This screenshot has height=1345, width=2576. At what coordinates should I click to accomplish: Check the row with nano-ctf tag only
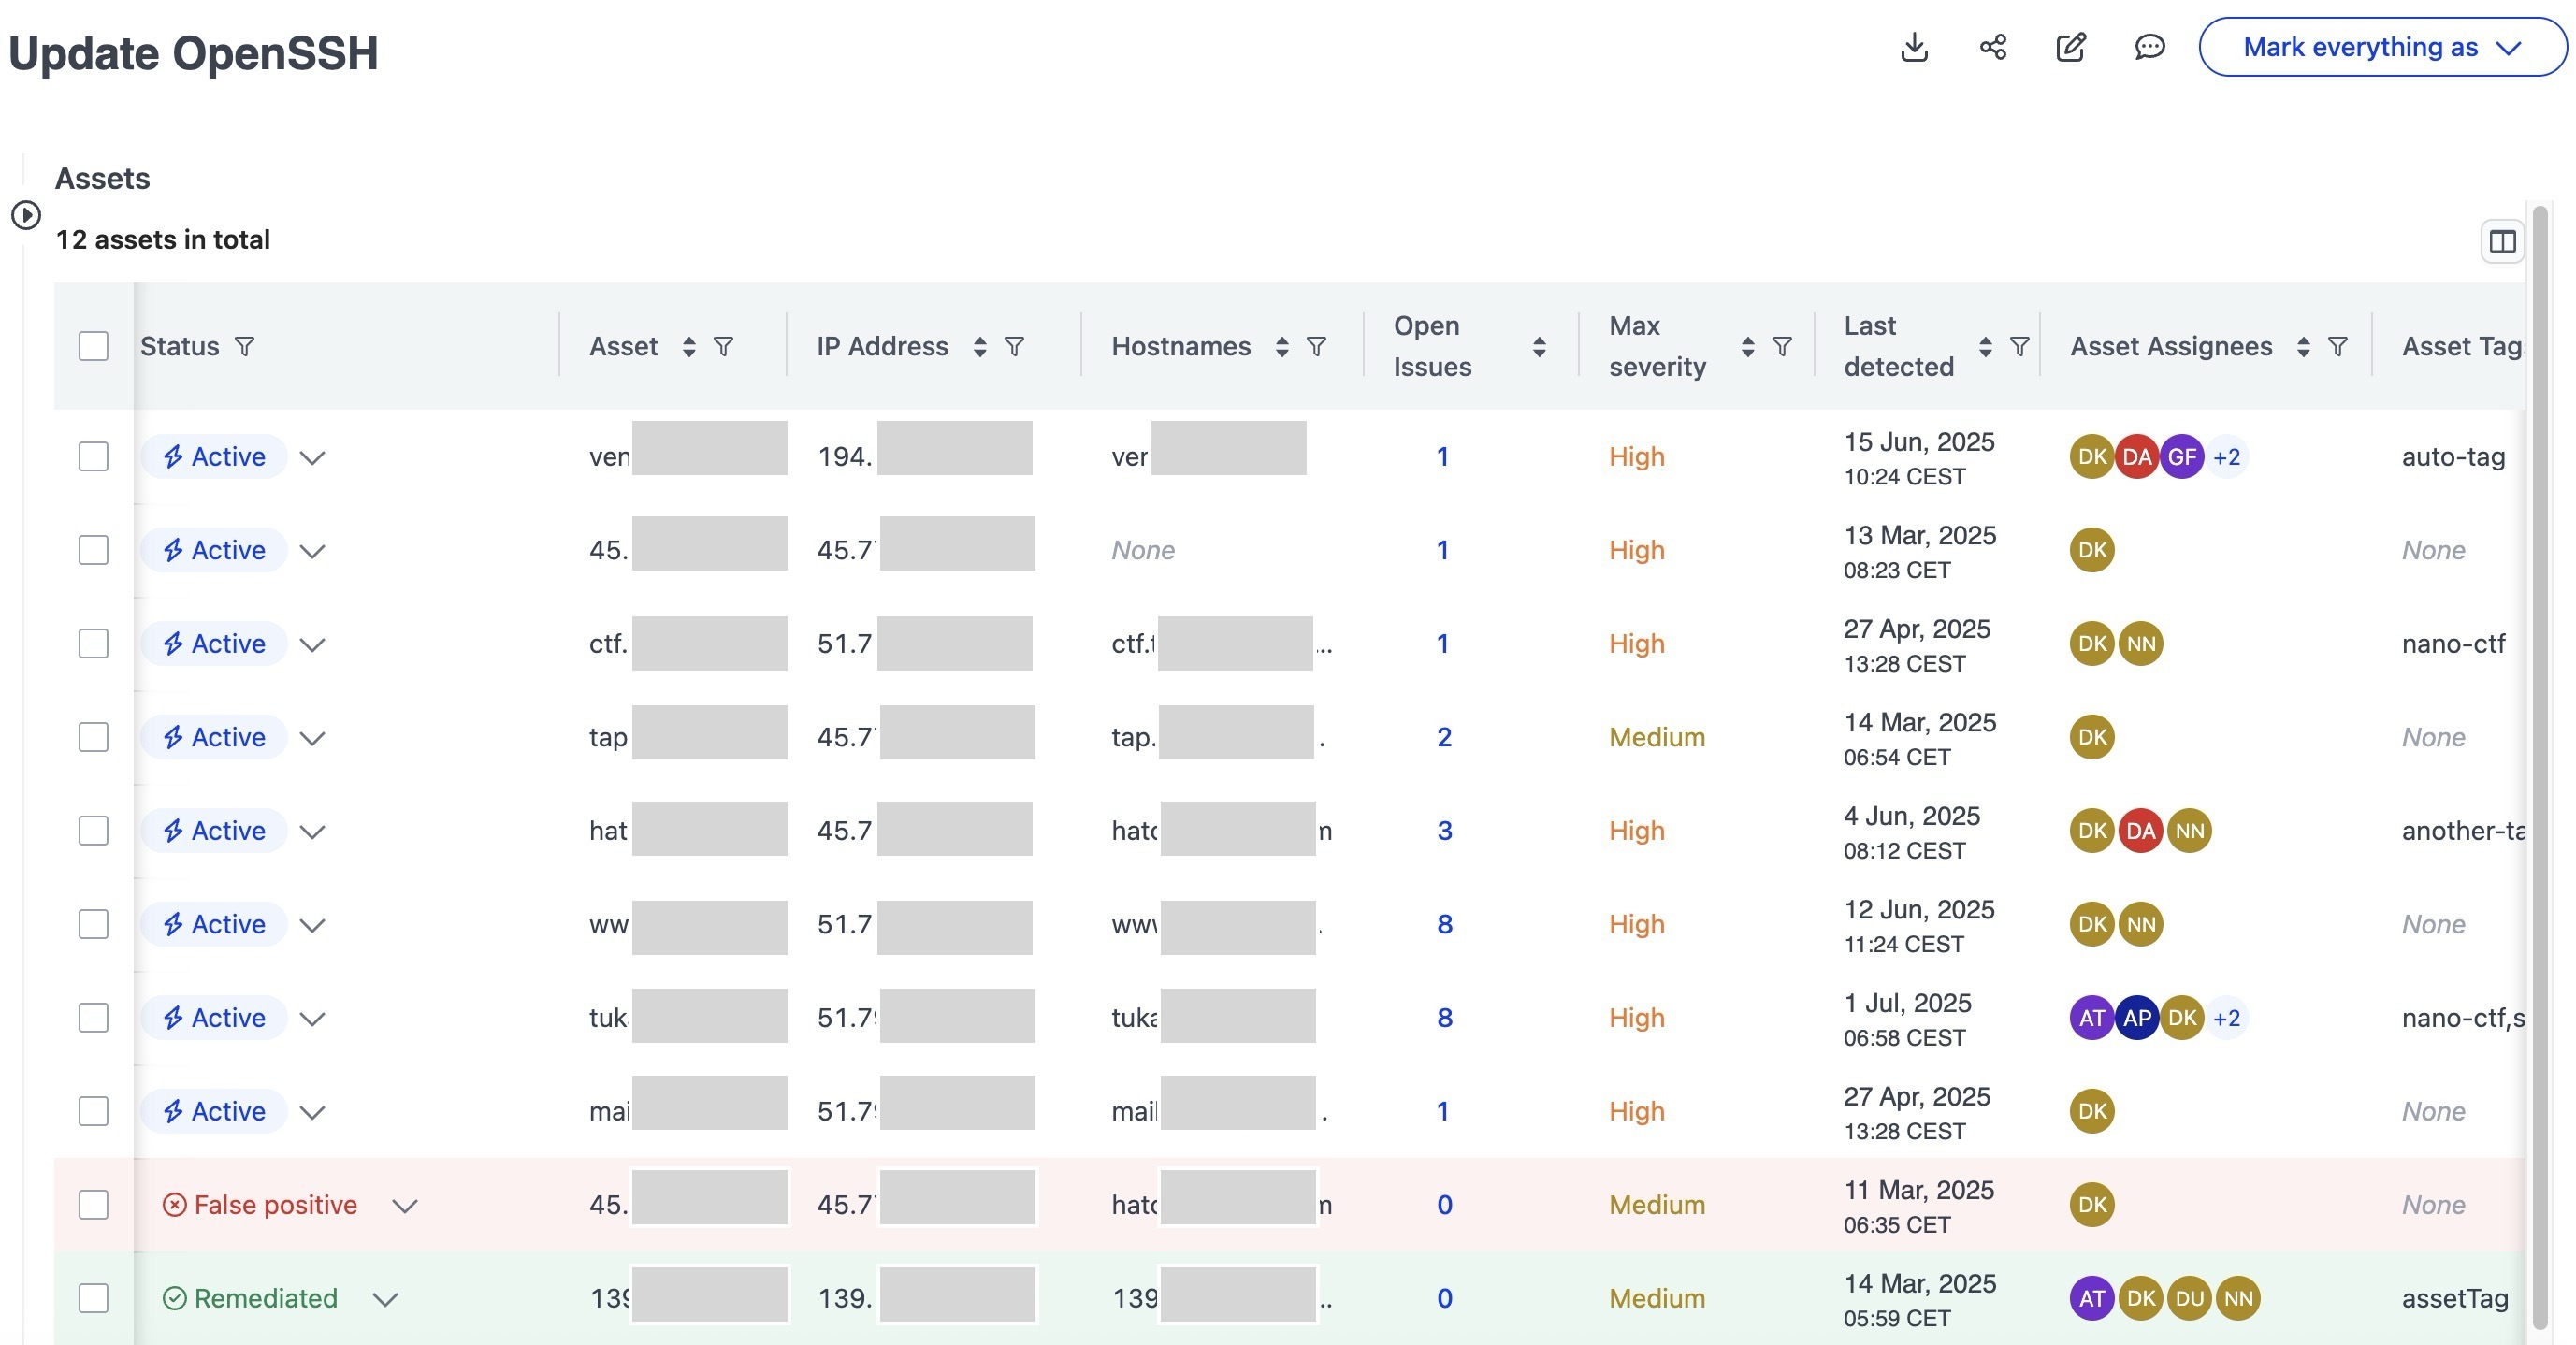pyautogui.click(x=93, y=644)
